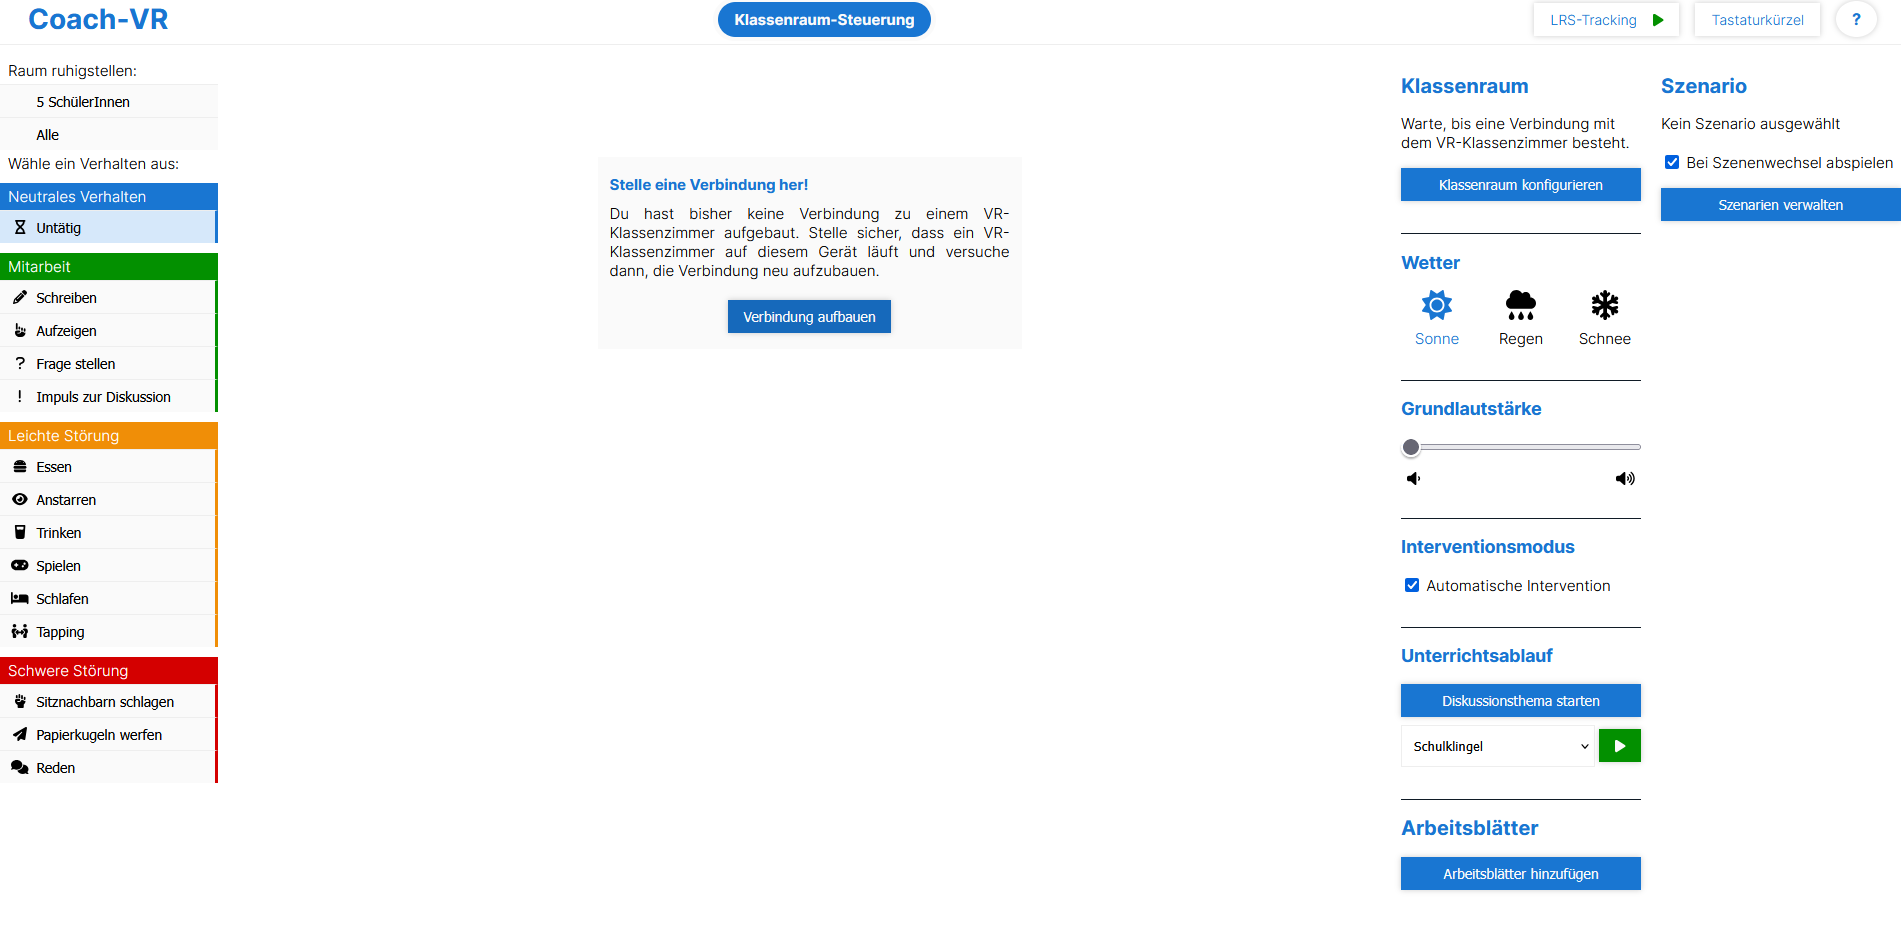Start LRS-Tracking with the play button
The height and width of the screenshot is (948, 1901).
click(x=1658, y=20)
